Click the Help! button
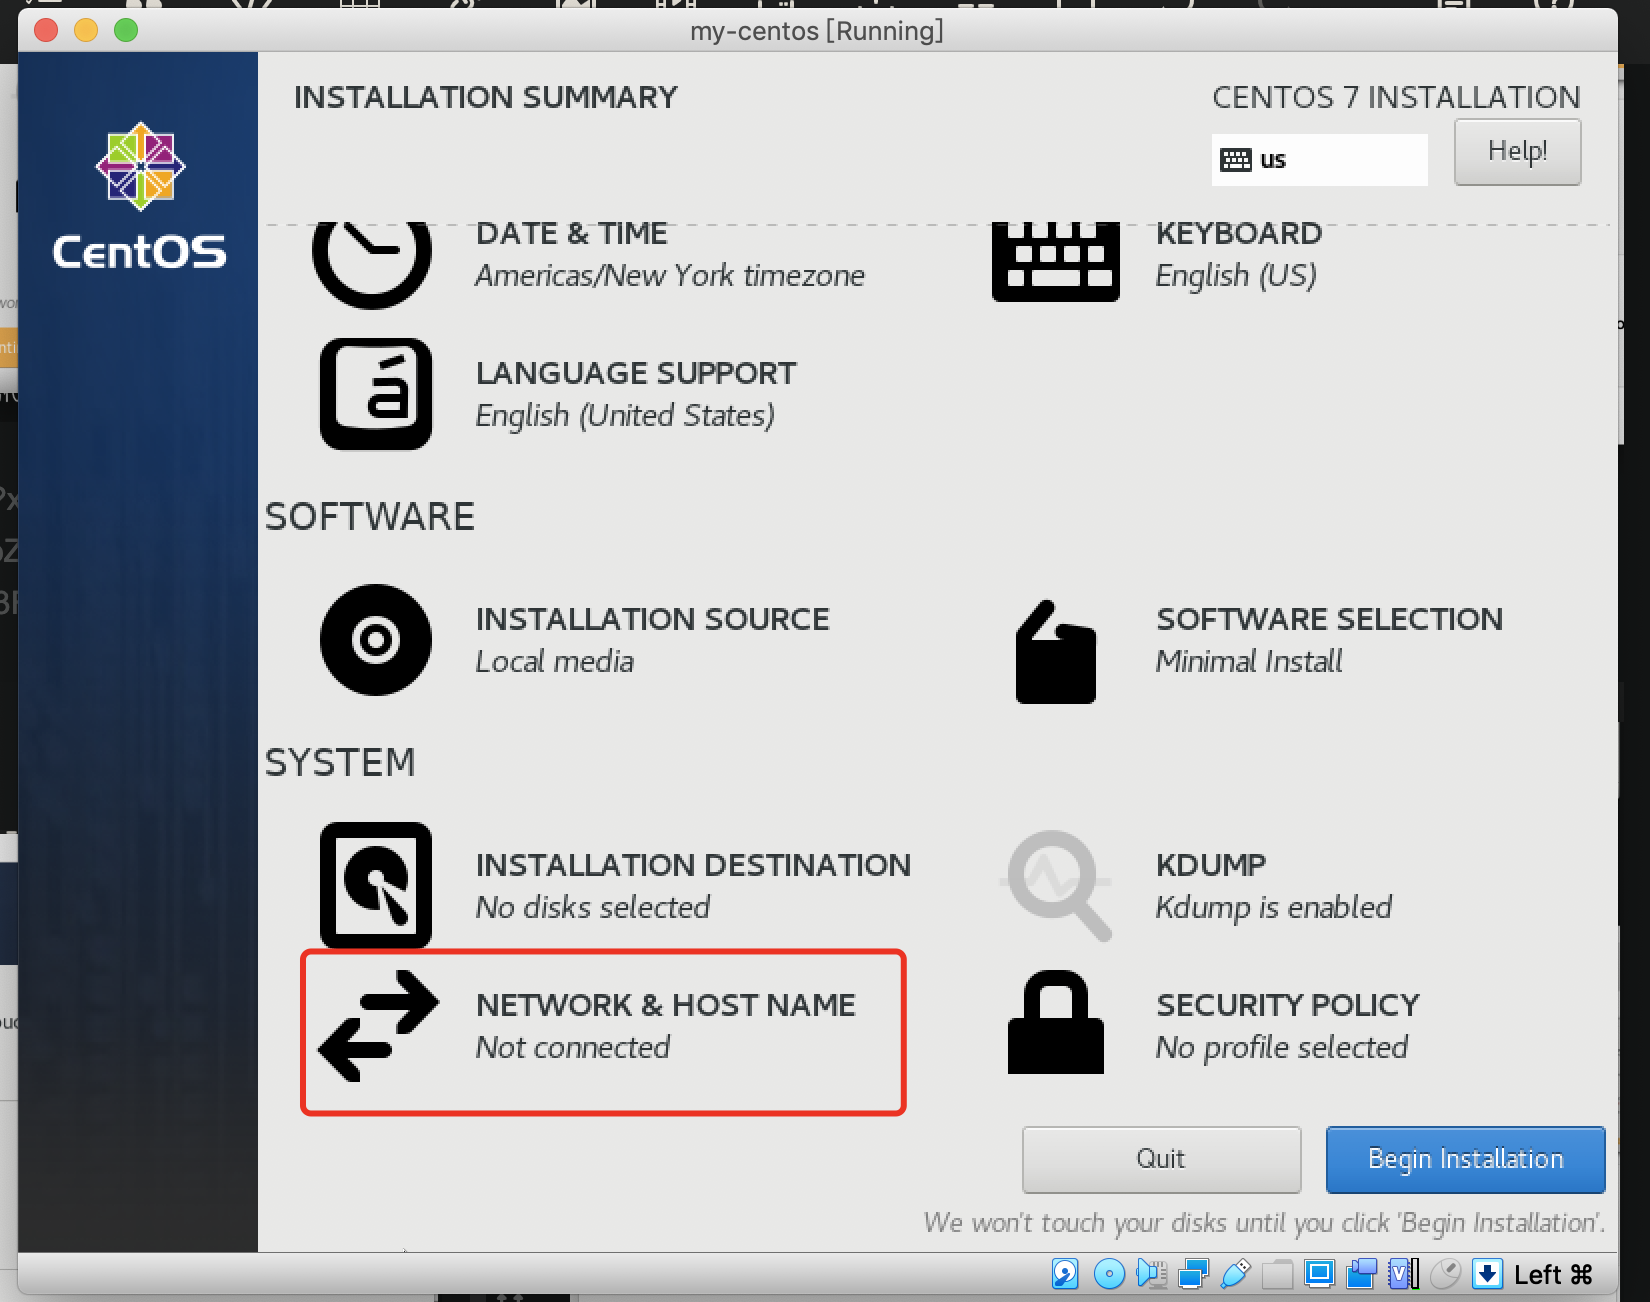Viewport: 1650px width, 1302px height. pos(1518,152)
